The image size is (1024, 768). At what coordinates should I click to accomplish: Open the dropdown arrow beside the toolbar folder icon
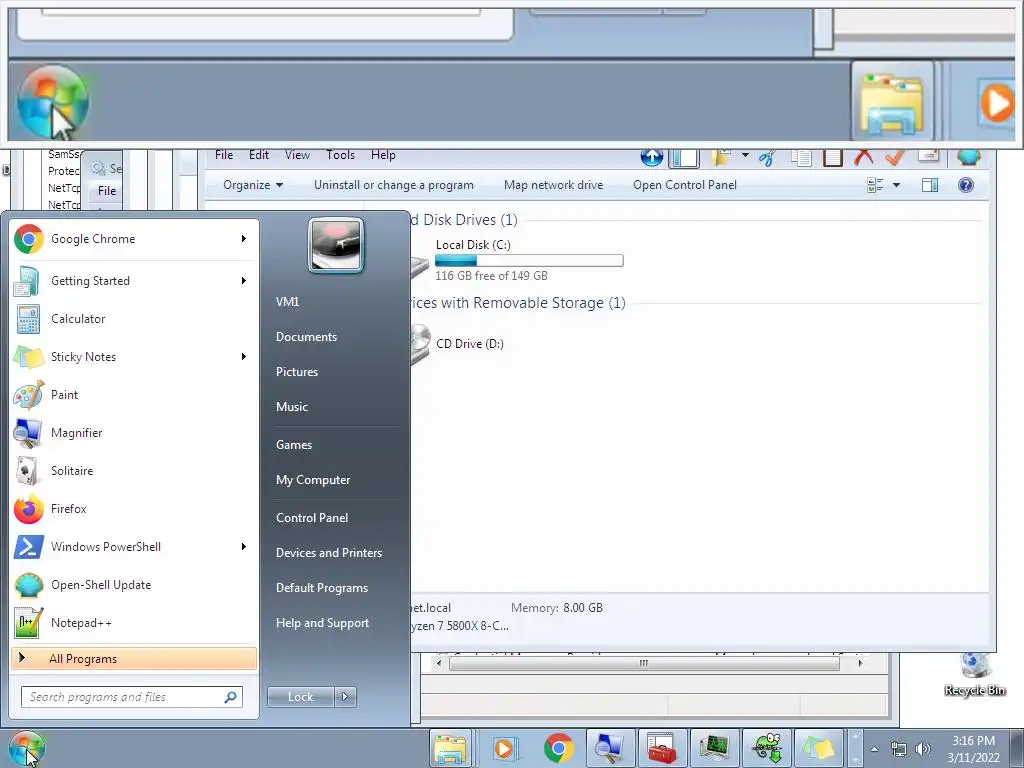(x=745, y=155)
